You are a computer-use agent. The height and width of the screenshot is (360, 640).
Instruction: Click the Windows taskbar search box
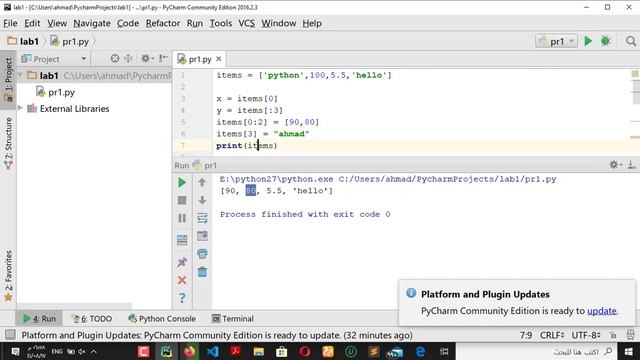537,351
